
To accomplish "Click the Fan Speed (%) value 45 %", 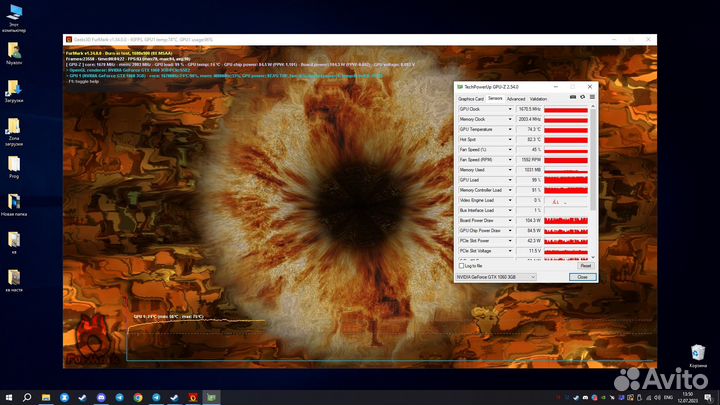I will pyautogui.click(x=529, y=150).
